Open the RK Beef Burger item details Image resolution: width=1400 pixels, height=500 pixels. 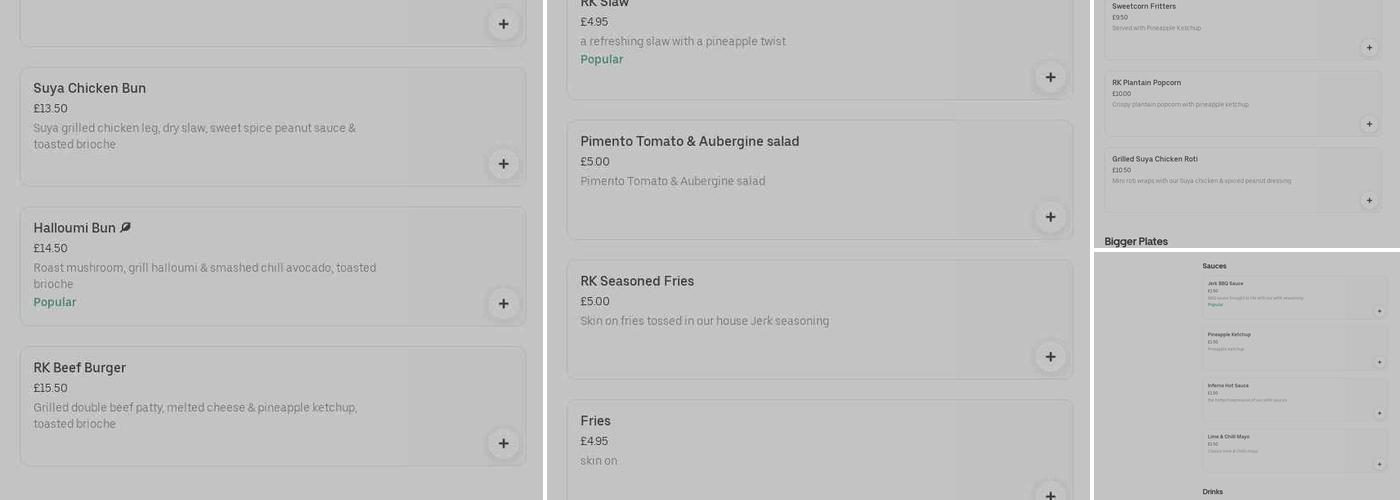click(80, 368)
